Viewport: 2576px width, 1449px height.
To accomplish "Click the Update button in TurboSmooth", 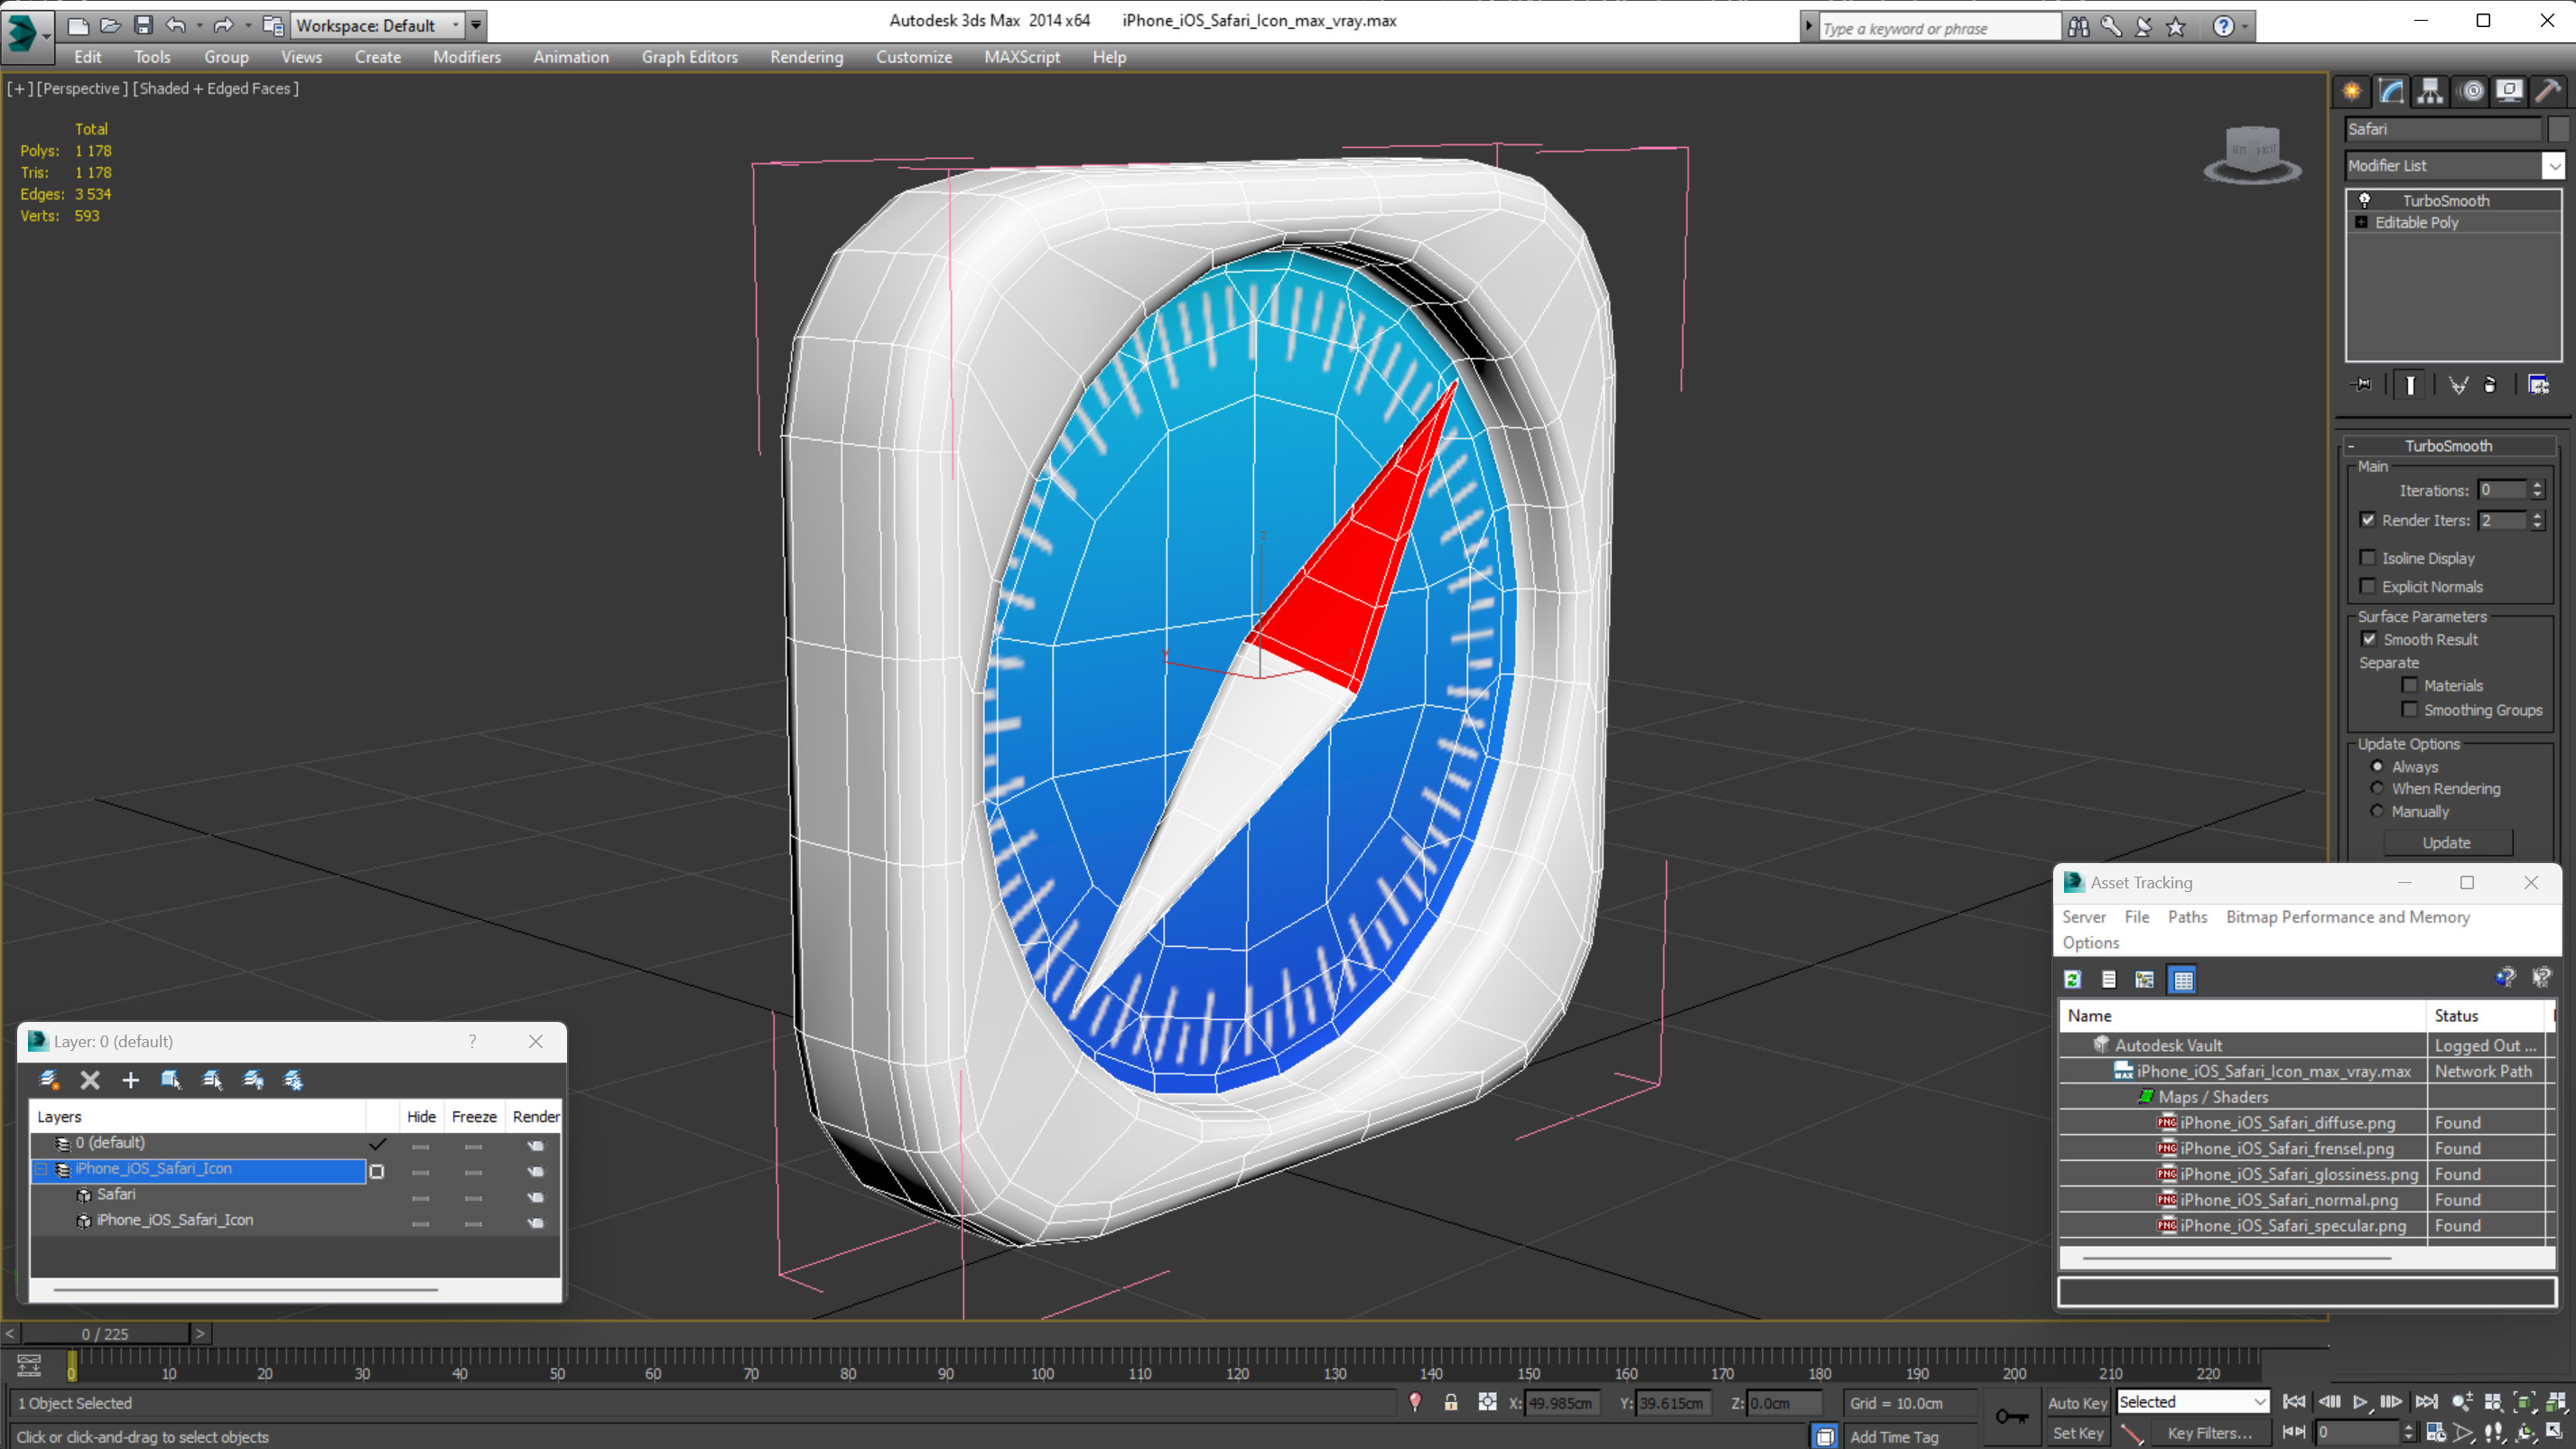I will click(x=2446, y=843).
